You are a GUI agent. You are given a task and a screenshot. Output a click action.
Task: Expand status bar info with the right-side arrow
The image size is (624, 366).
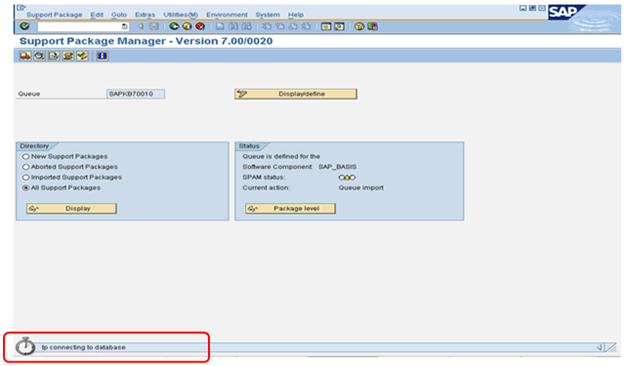[x=599, y=347]
